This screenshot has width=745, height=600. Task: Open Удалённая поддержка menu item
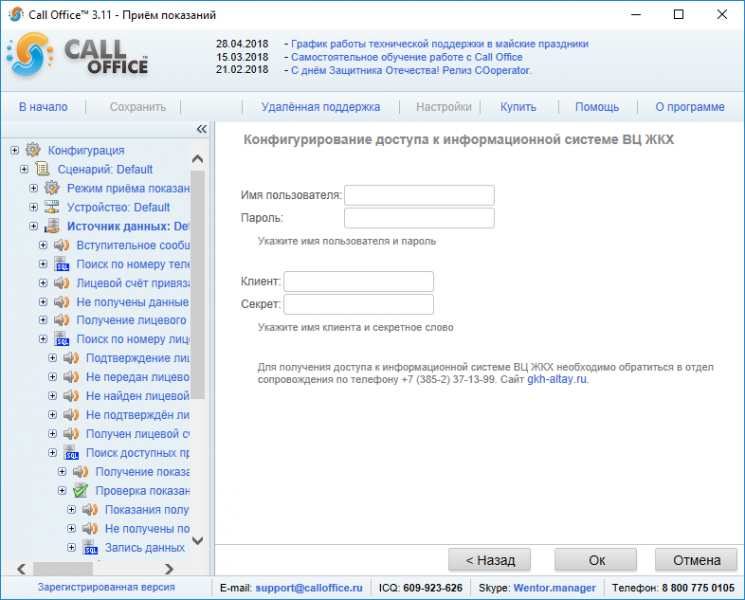pyautogui.click(x=321, y=107)
